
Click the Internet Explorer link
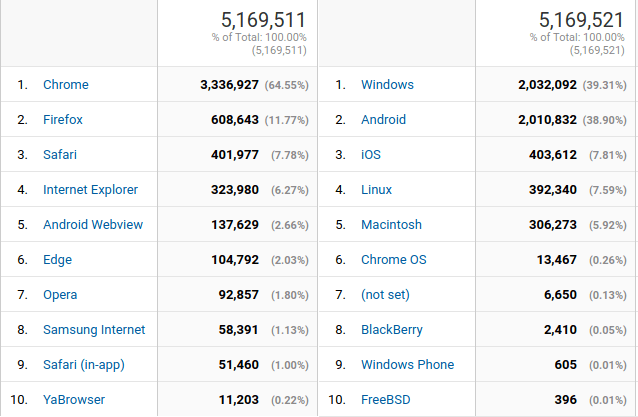[x=90, y=190]
